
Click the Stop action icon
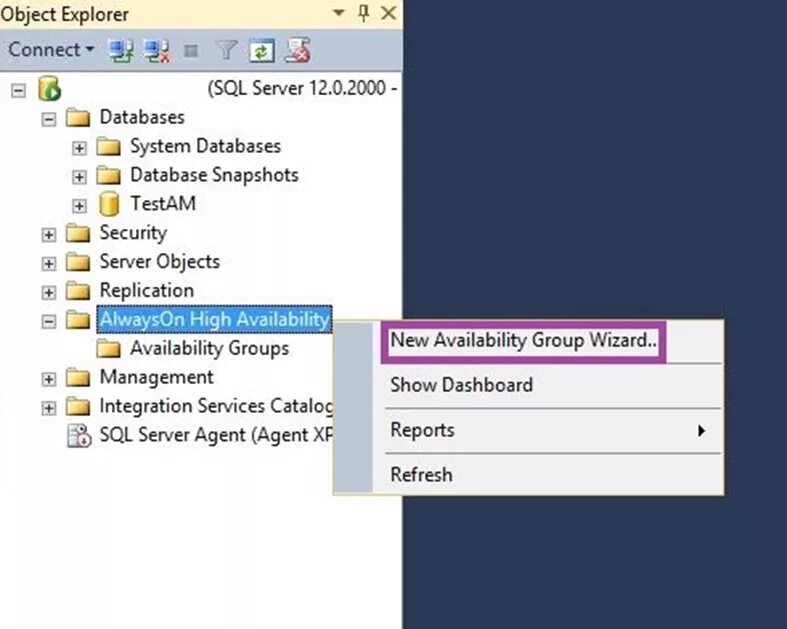[191, 51]
